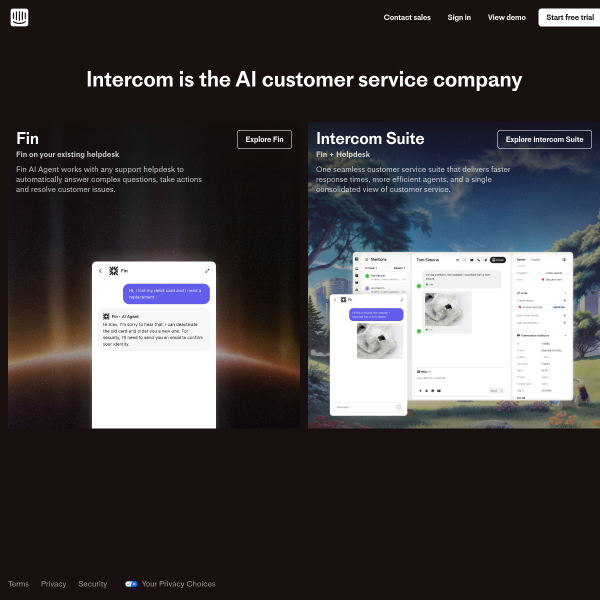
Task: Click the back chevron in the Suite card messenger
Action: 335,300
